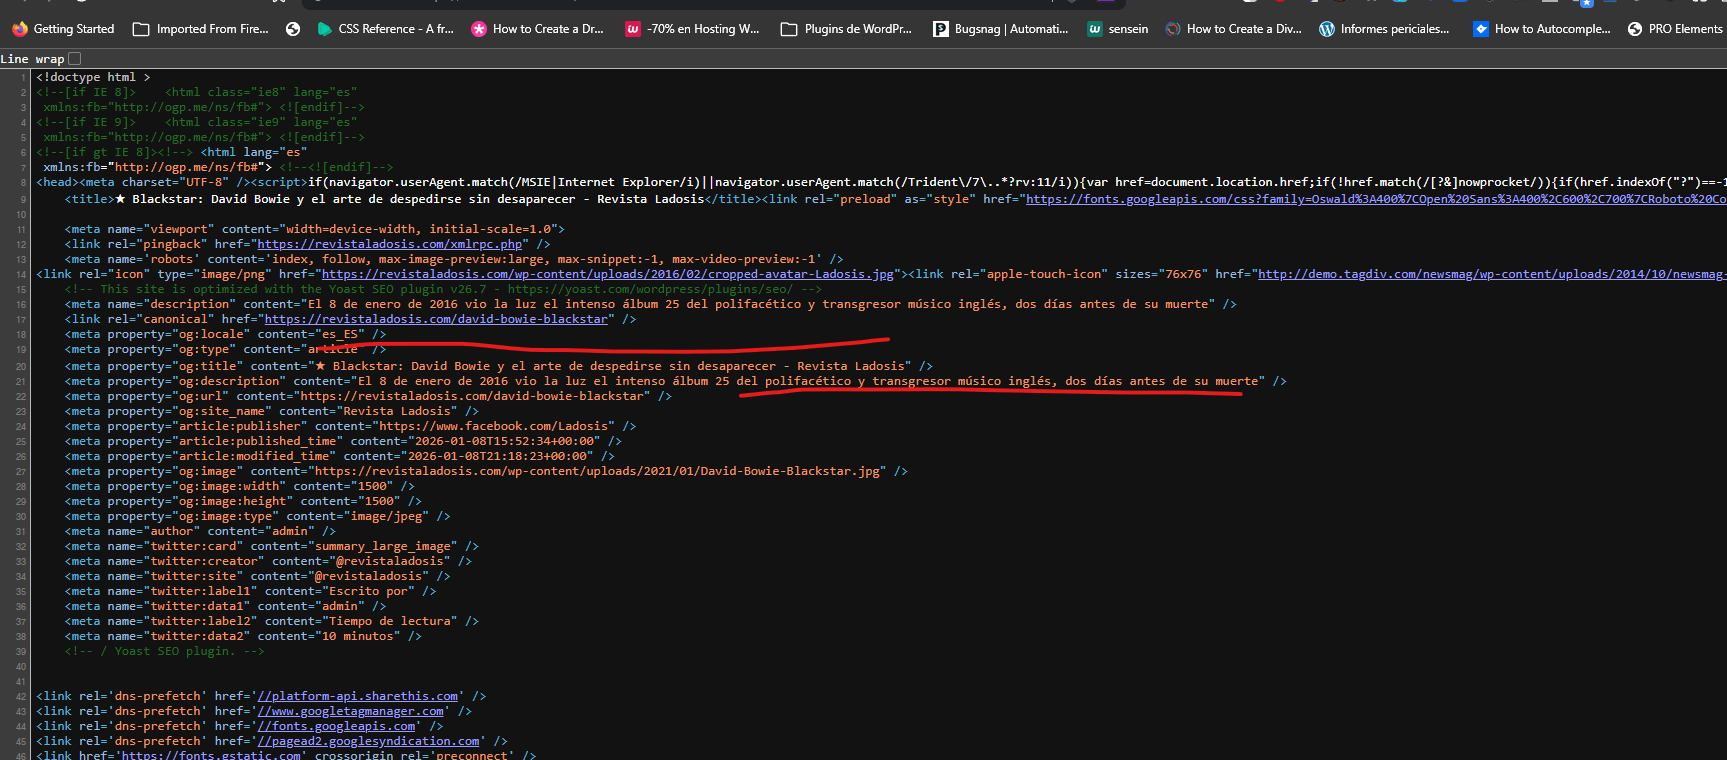The image size is (1727, 760).
Task: Follow the www.googletagmanager.com link
Action: click(x=351, y=711)
